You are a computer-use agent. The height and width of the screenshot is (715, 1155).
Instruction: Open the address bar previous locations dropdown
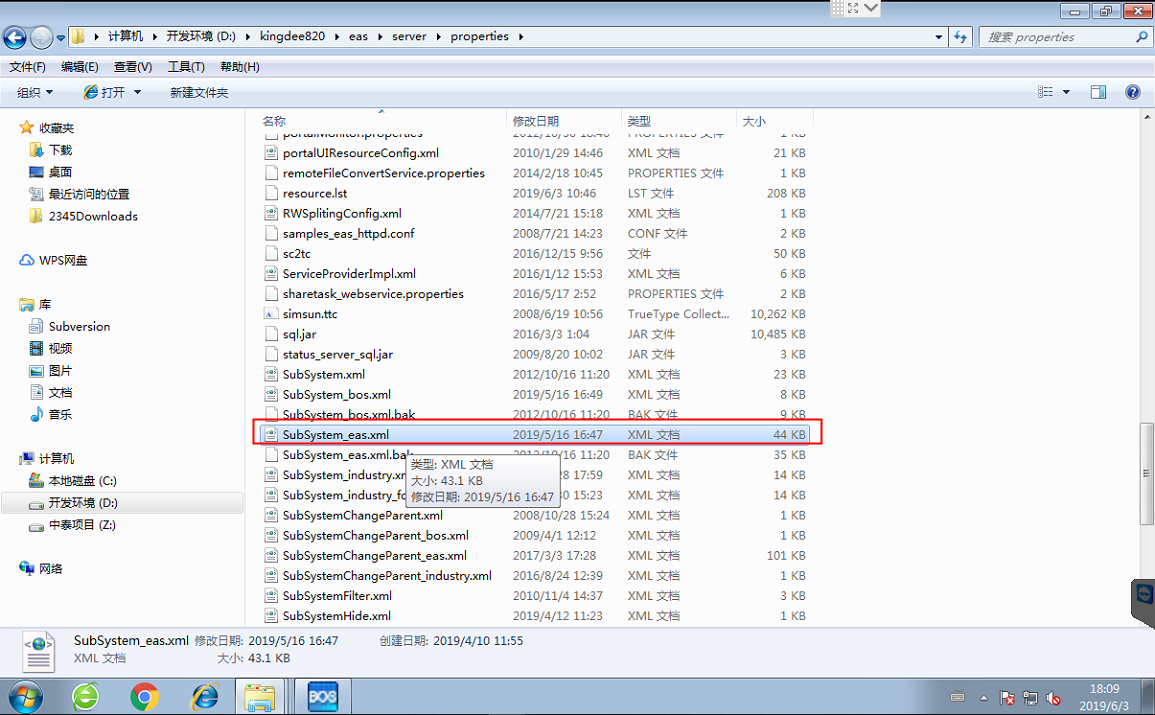tap(938, 37)
